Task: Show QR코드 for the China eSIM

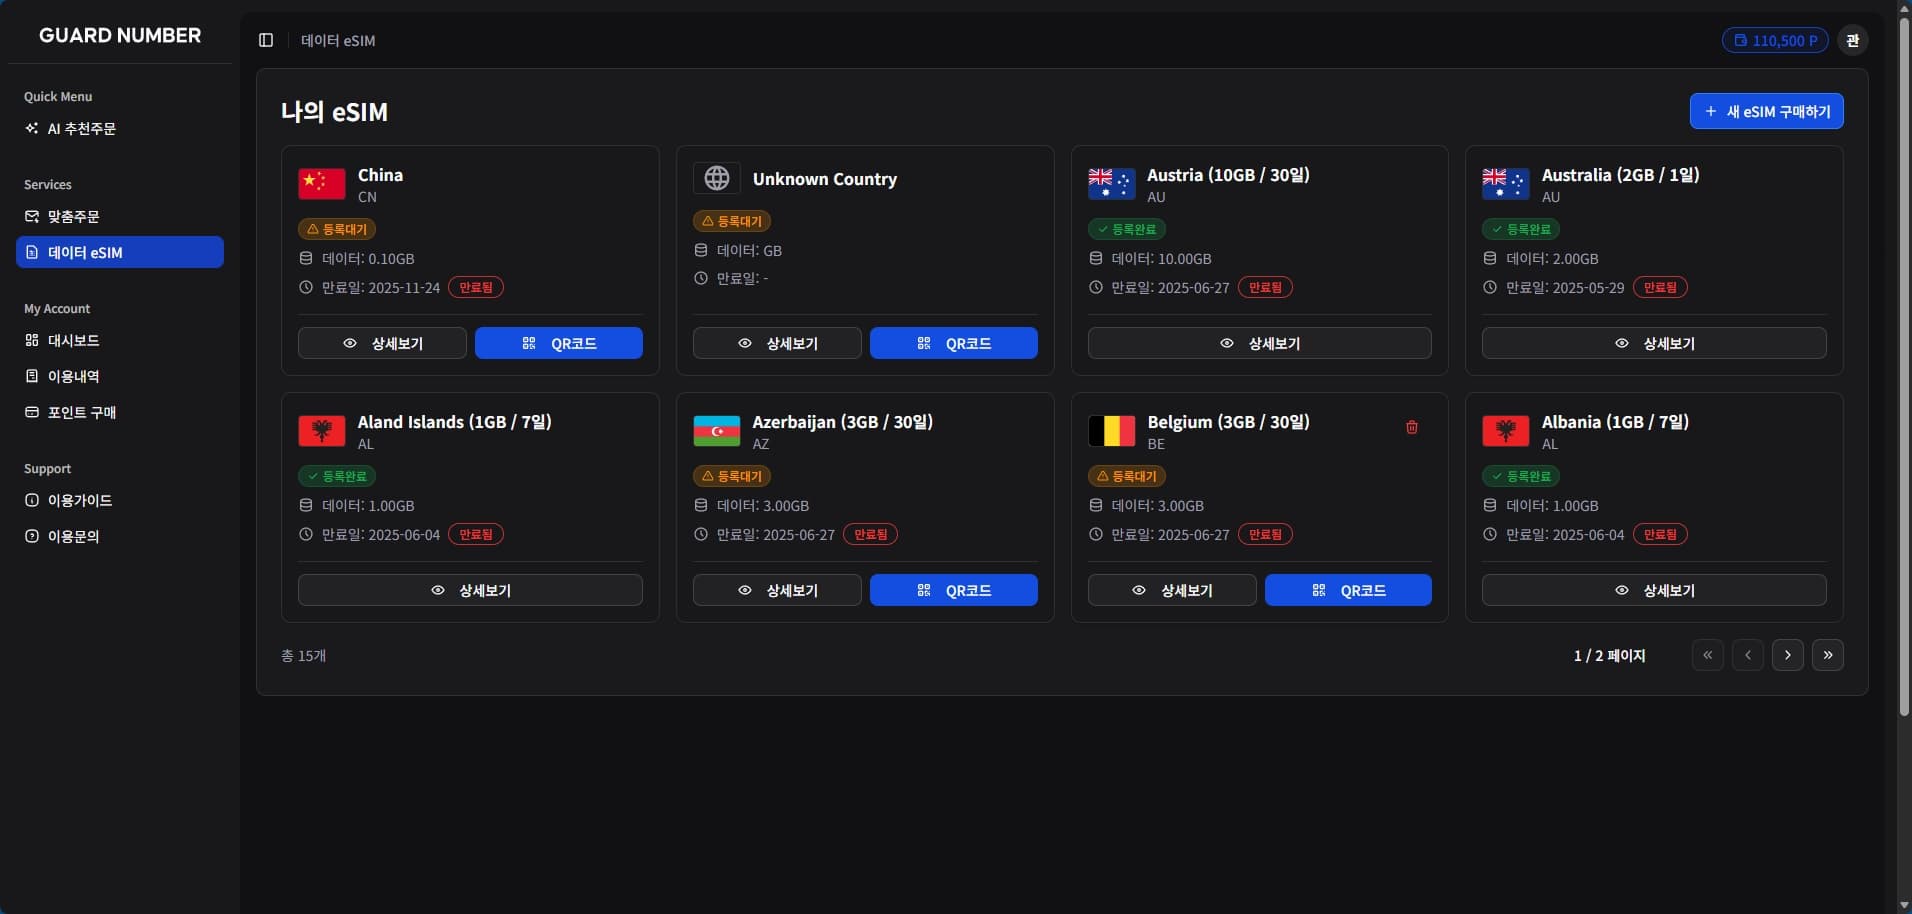Action: point(558,343)
